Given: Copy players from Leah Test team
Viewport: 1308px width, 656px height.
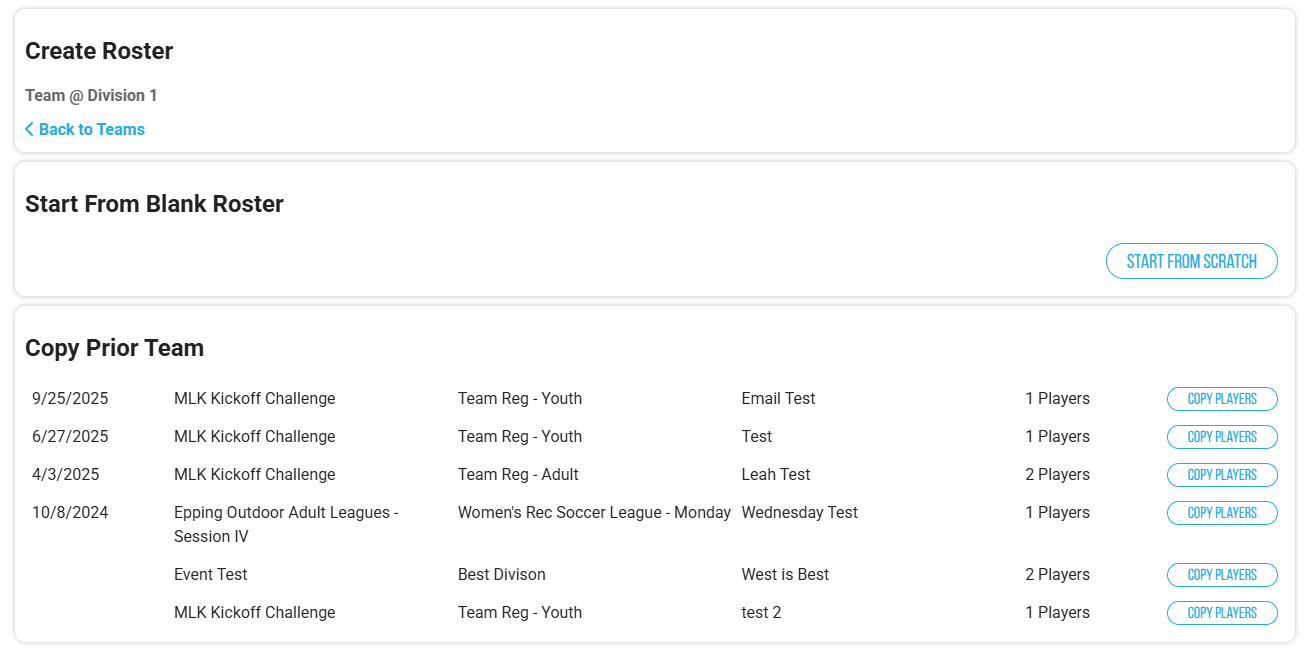Looking at the screenshot, I should [x=1221, y=475].
